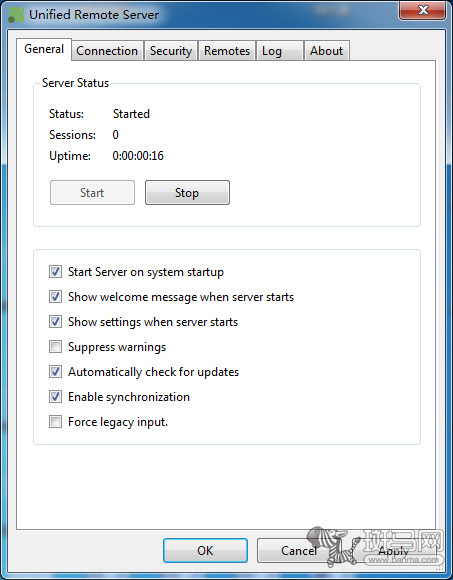Confirm settings with the OK button
Image resolution: width=453 pixels, height=580 pixels.
[205, 550]
